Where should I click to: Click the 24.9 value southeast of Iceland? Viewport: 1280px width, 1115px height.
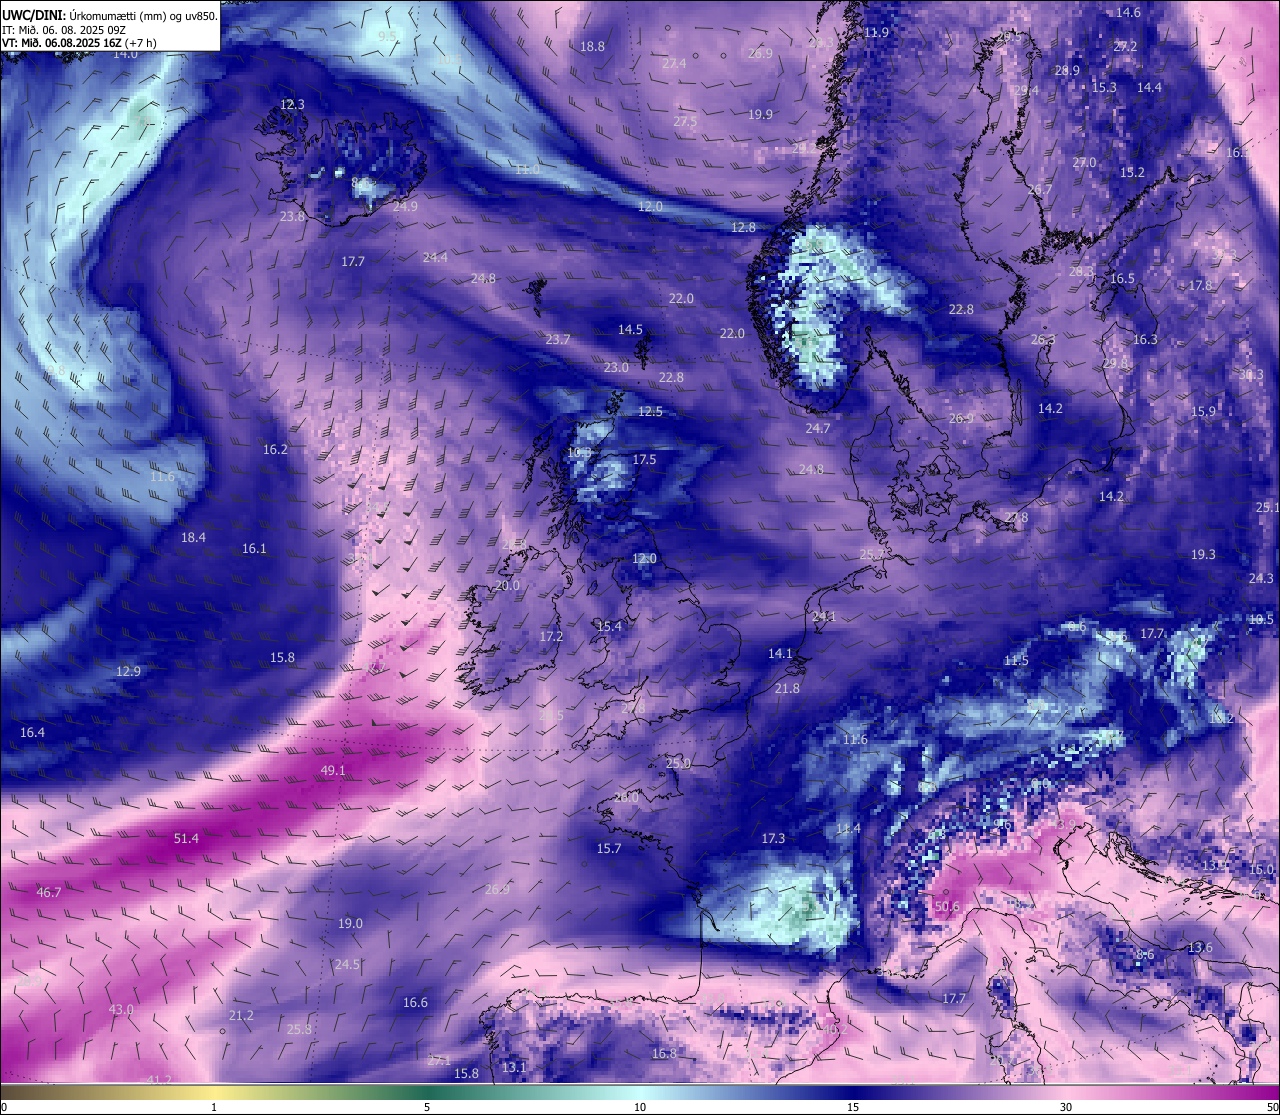(405, 206)
